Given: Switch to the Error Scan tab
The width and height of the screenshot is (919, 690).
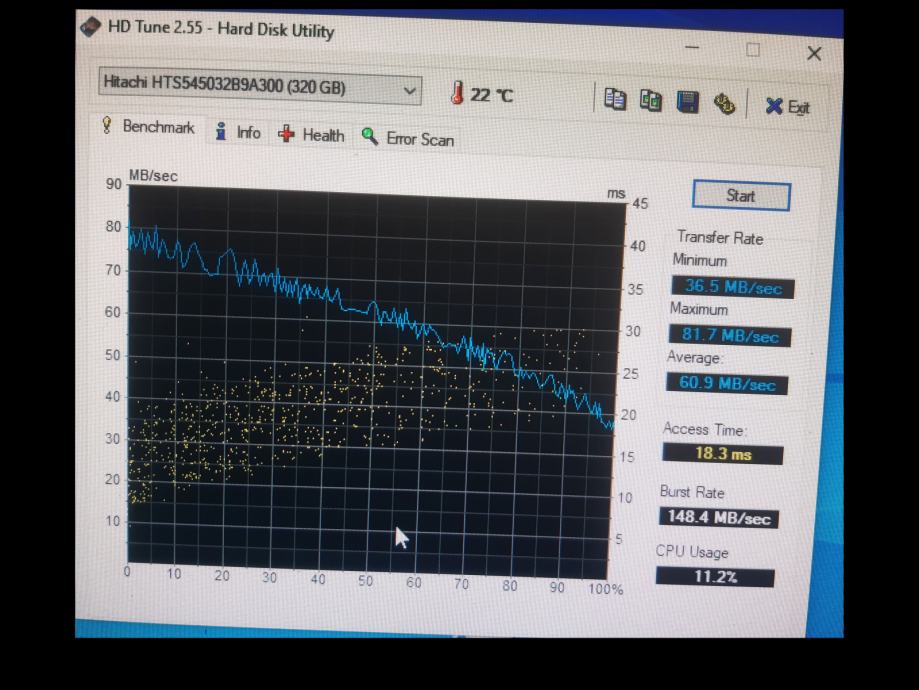Looking at the screenshot, I should tap(408, 138).
